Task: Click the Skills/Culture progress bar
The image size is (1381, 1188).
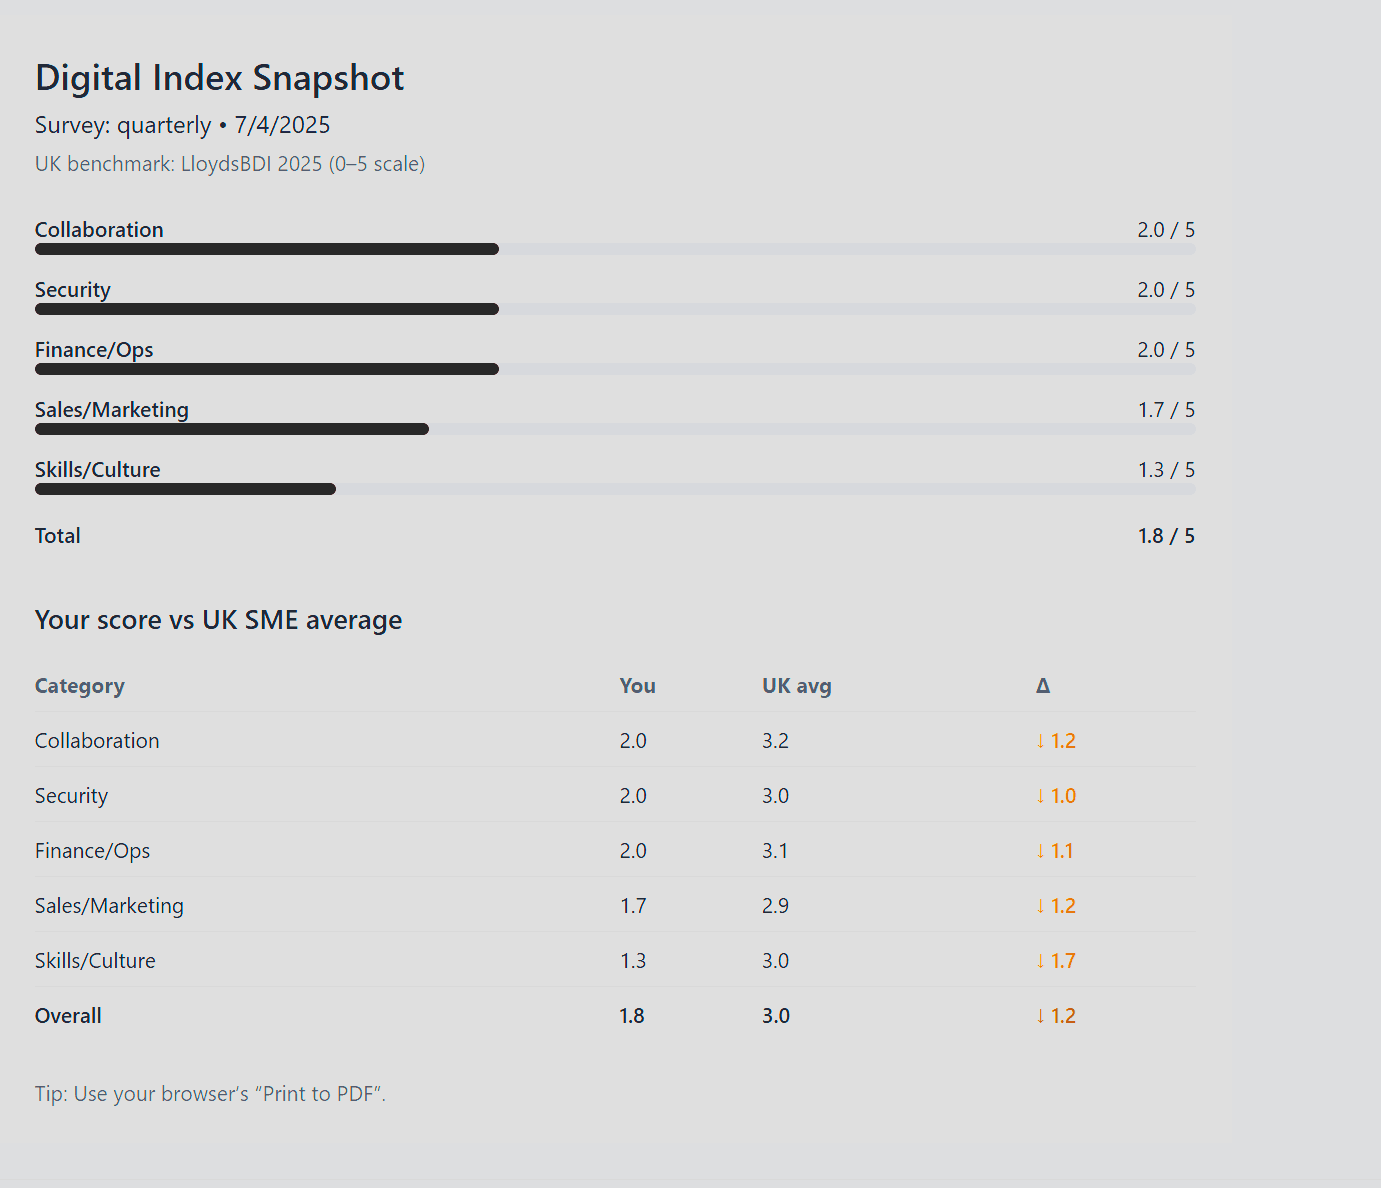Action: pyautogui.click(x=615, y=489)
